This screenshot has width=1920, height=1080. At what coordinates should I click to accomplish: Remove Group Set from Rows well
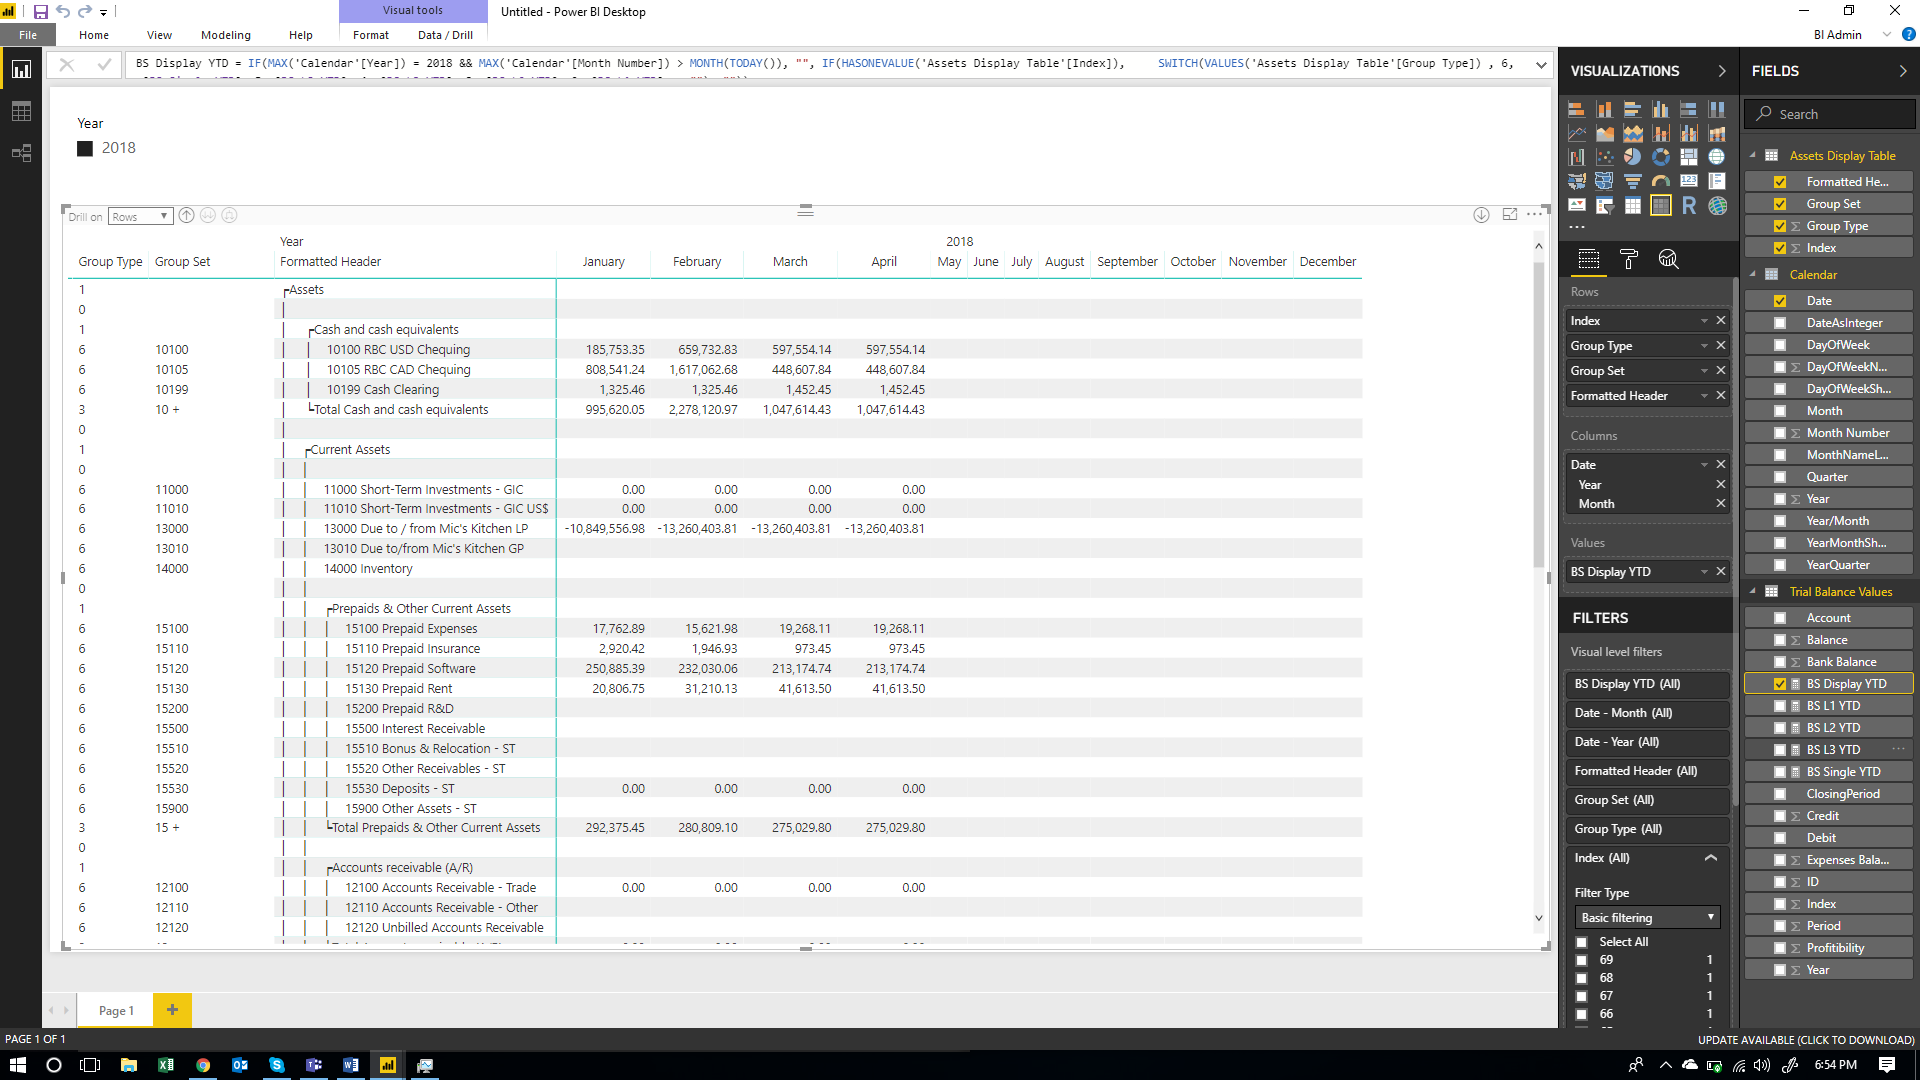[1721, 371]
